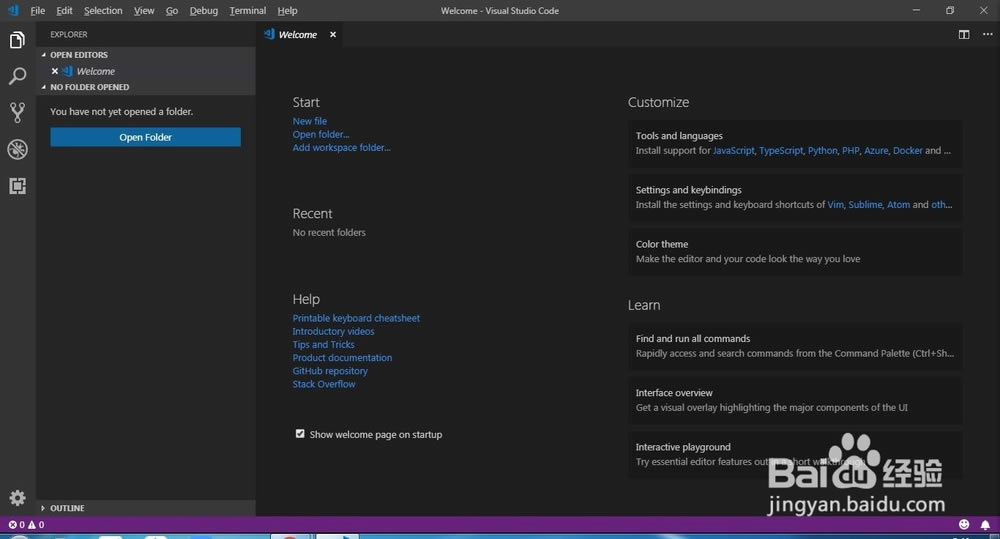Open Find and run all commands card
This screenshot has width=1000, height=539.
[x=795, y=346]
